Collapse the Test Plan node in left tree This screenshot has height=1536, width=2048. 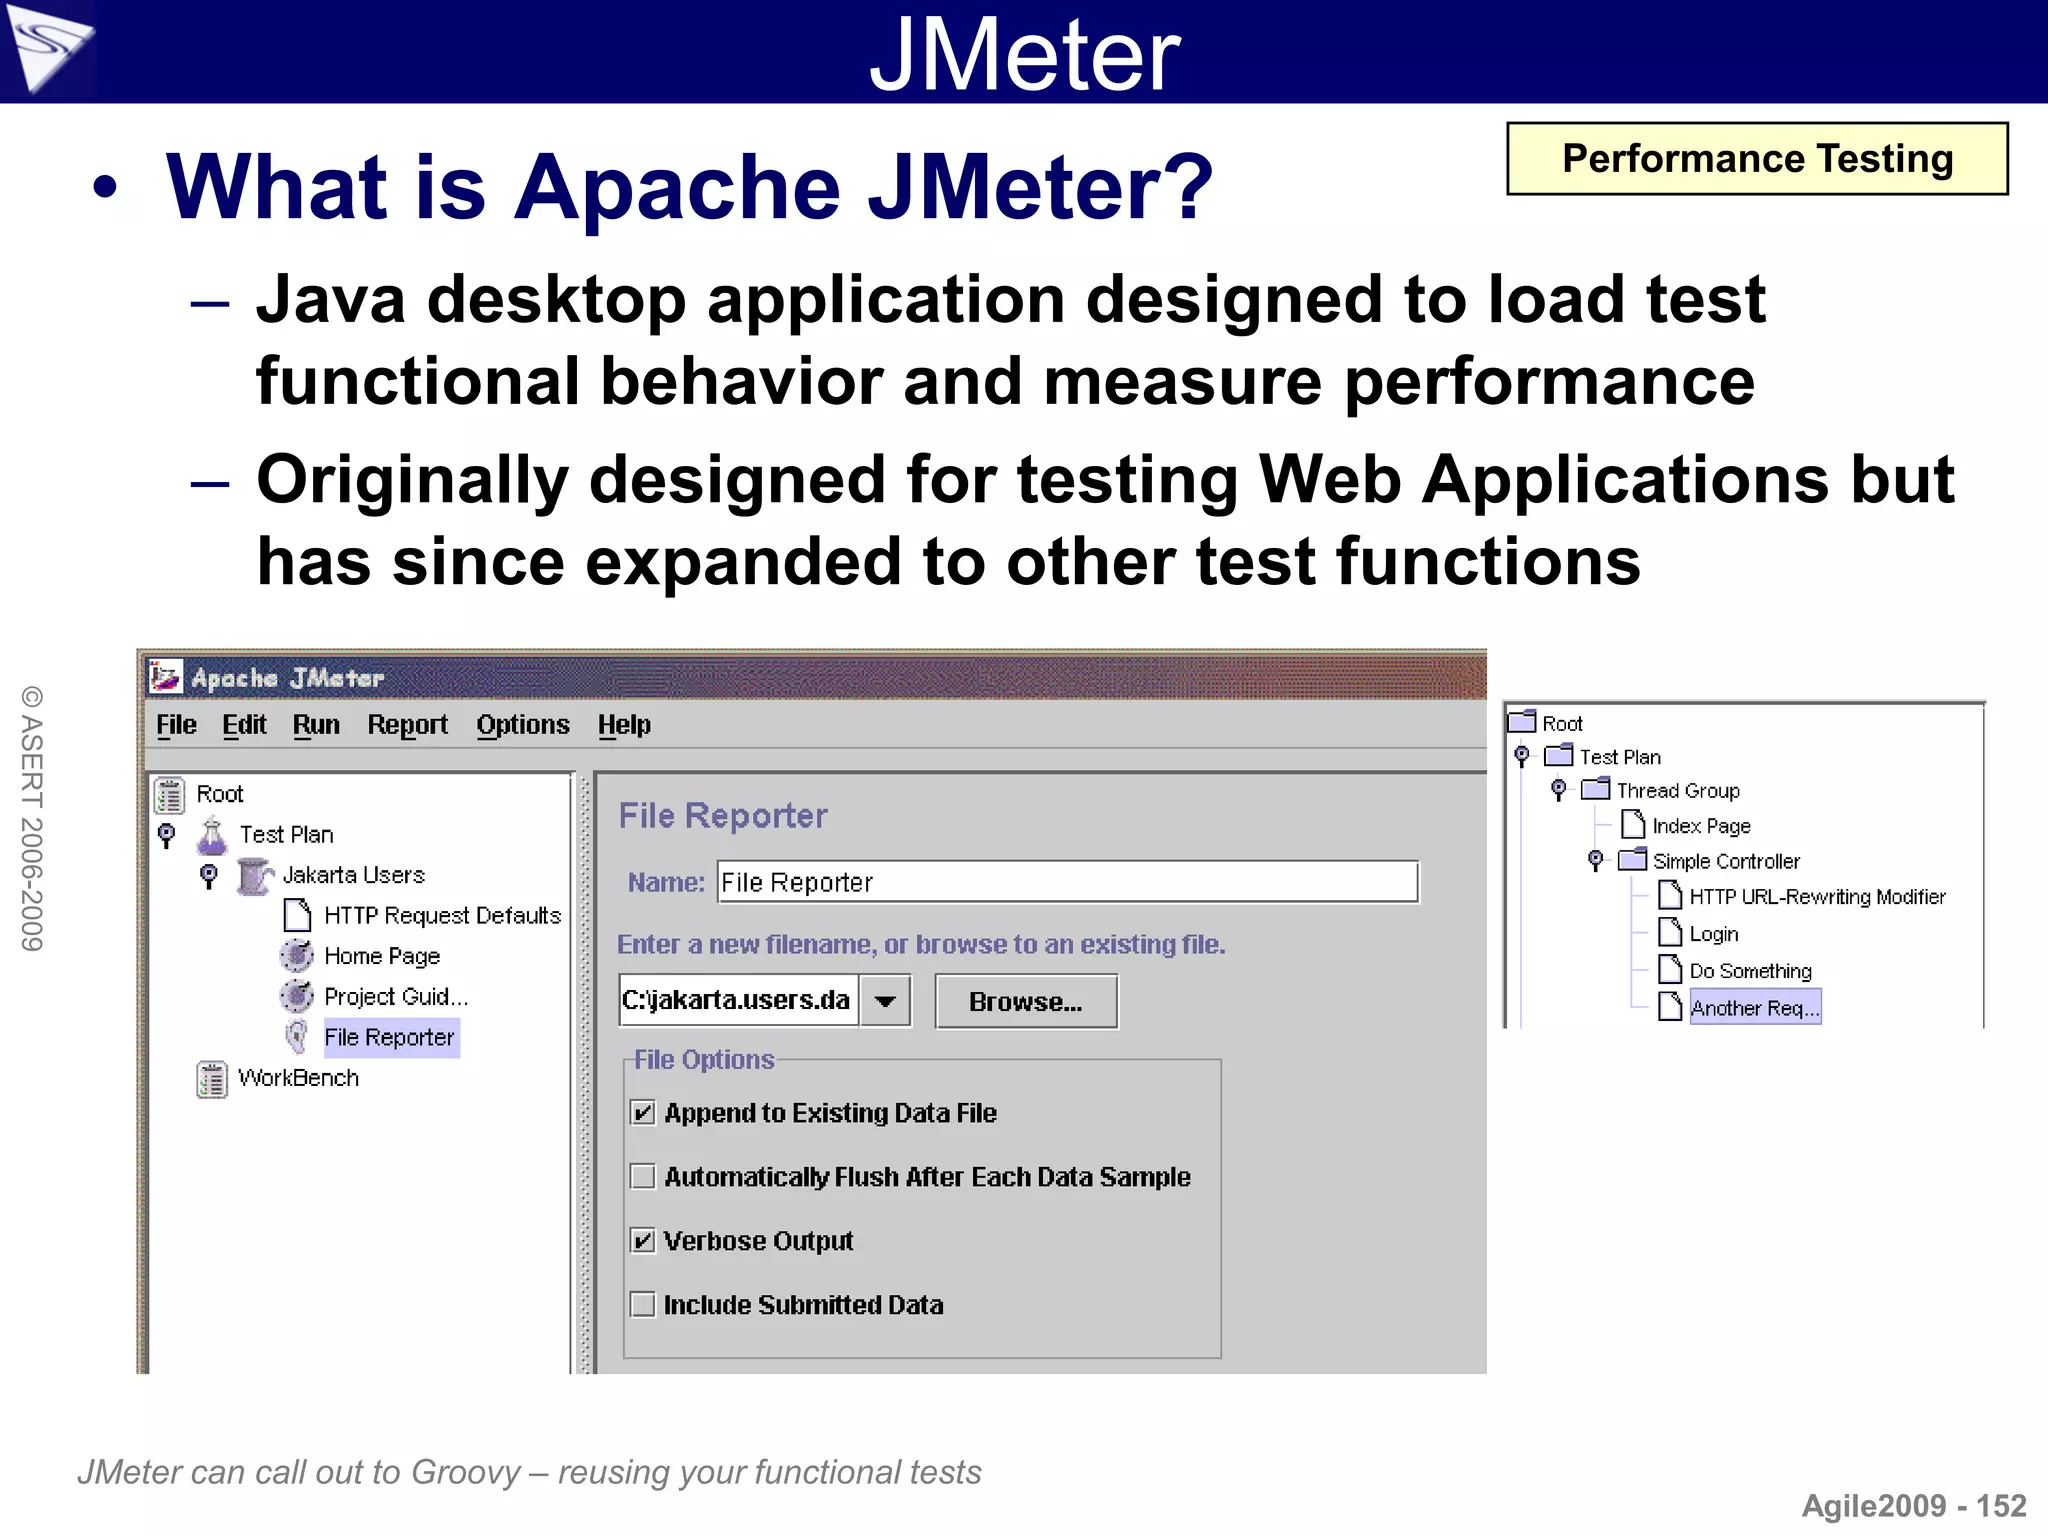coord(167,835)
